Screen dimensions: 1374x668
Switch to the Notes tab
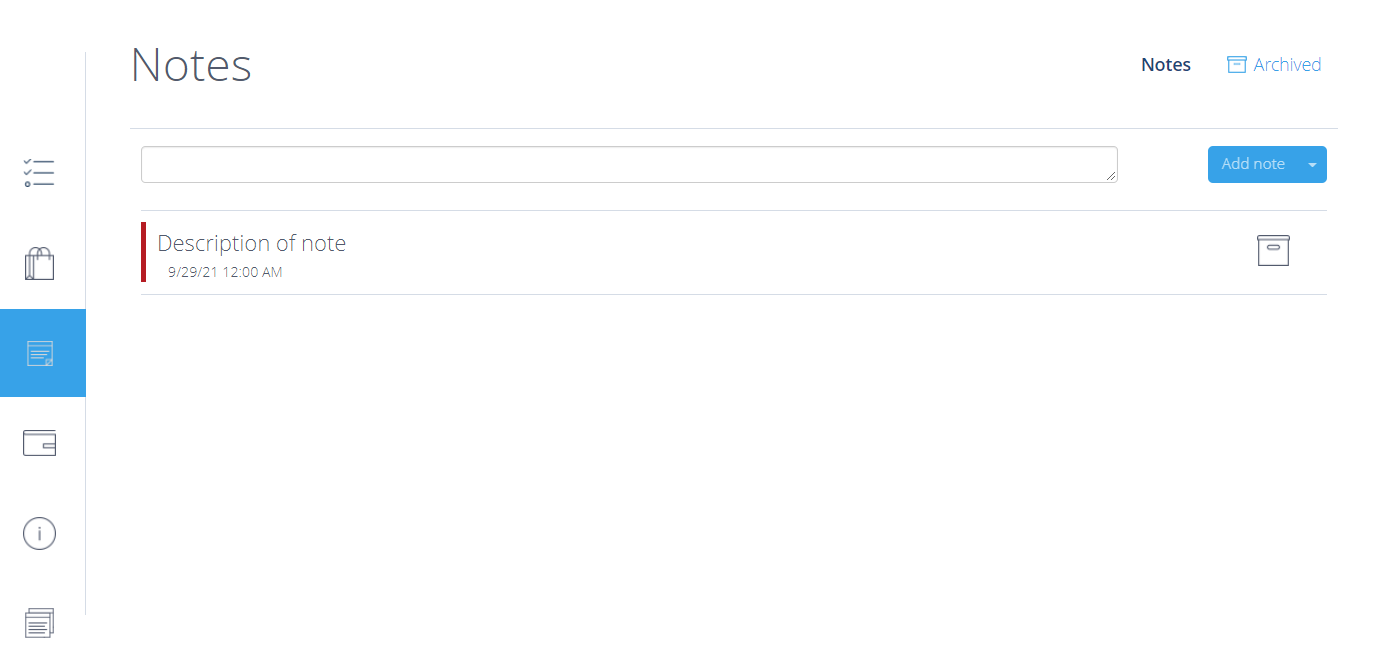pyautogui.click(x=1166, y=65)
